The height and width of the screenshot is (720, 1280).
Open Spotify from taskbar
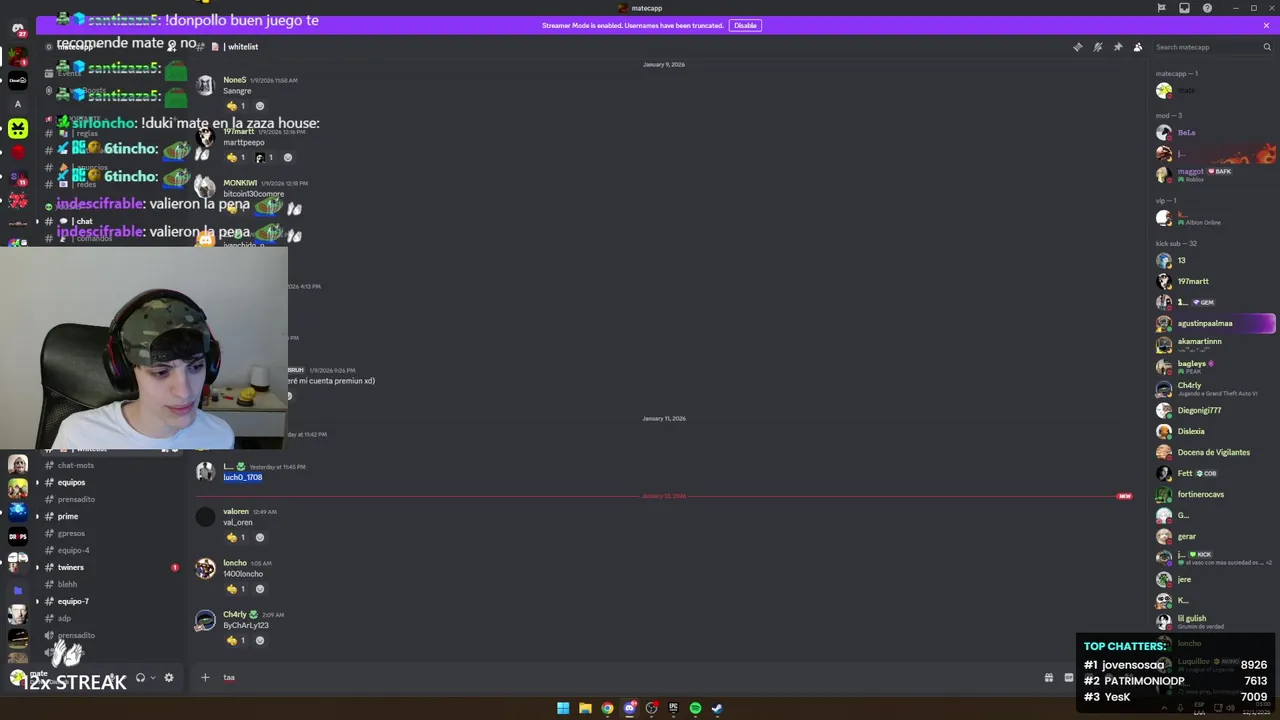click(695, 708)
